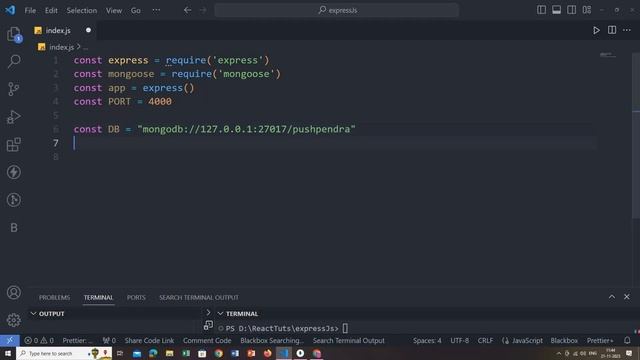This screenshot has height=360, width=640.
Task: Go back with the navigation arrow
Action: [187, 10]
